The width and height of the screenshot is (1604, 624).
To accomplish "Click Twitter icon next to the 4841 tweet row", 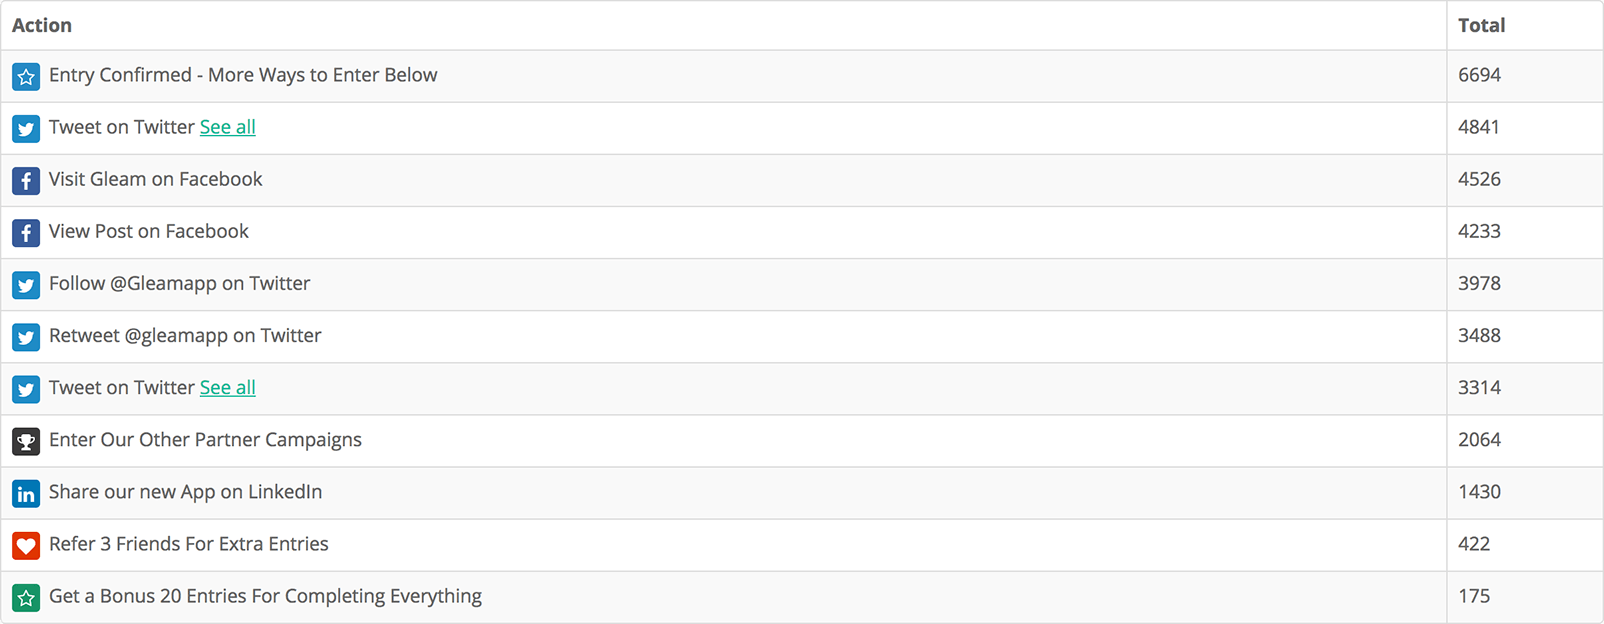I will (x=26, y=128).
